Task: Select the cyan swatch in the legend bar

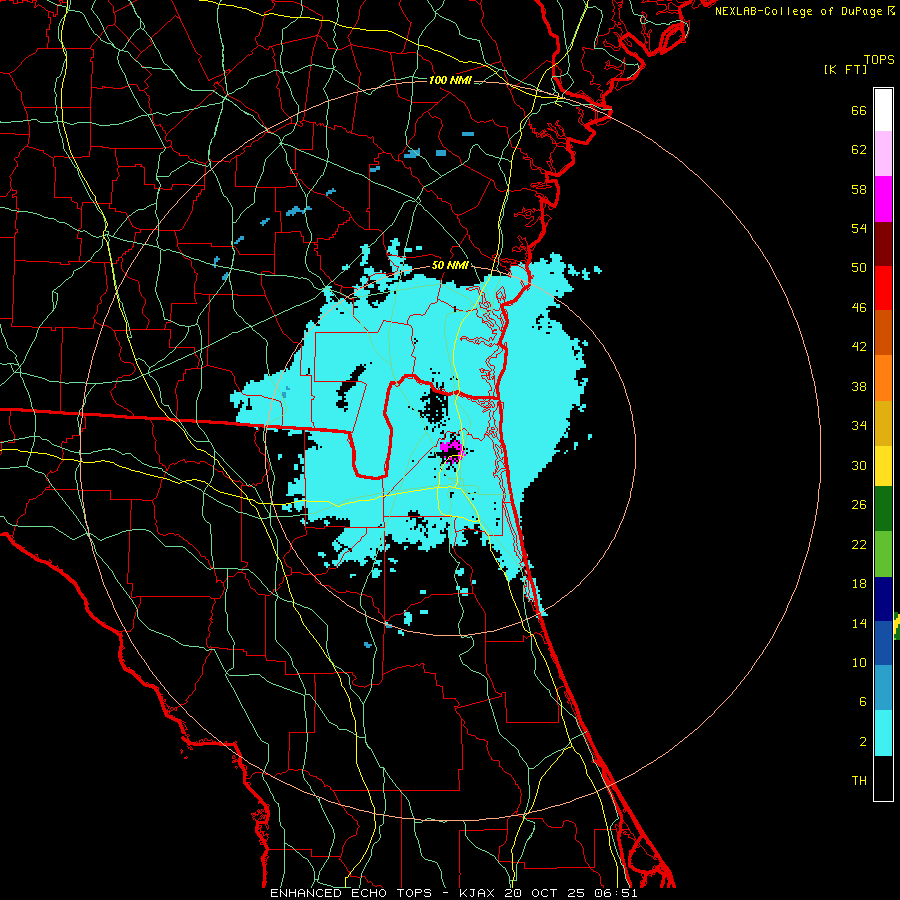Action: [x=883, y=733]
